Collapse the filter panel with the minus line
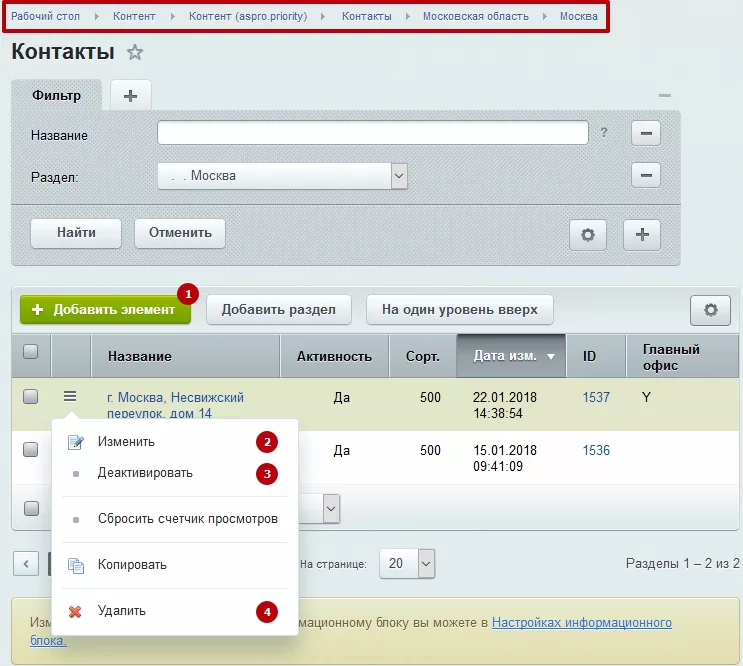This screenshot has width=743, height=666. pos(664,96)
